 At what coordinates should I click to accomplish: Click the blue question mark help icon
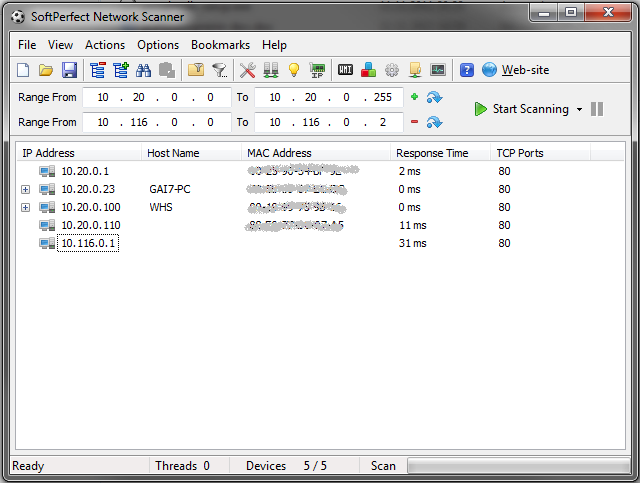coord(467,70)
